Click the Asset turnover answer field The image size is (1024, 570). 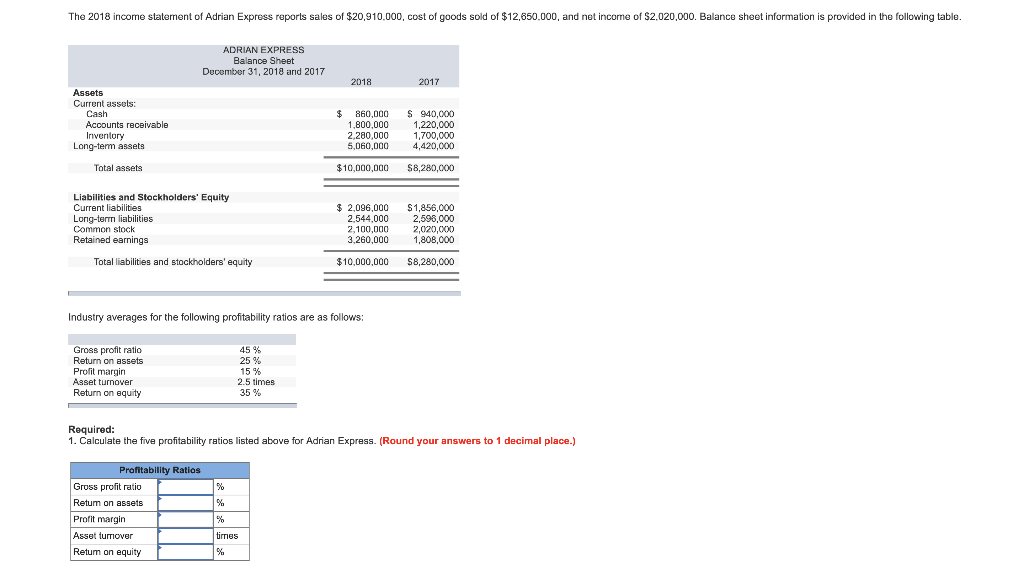coord(185,536)
